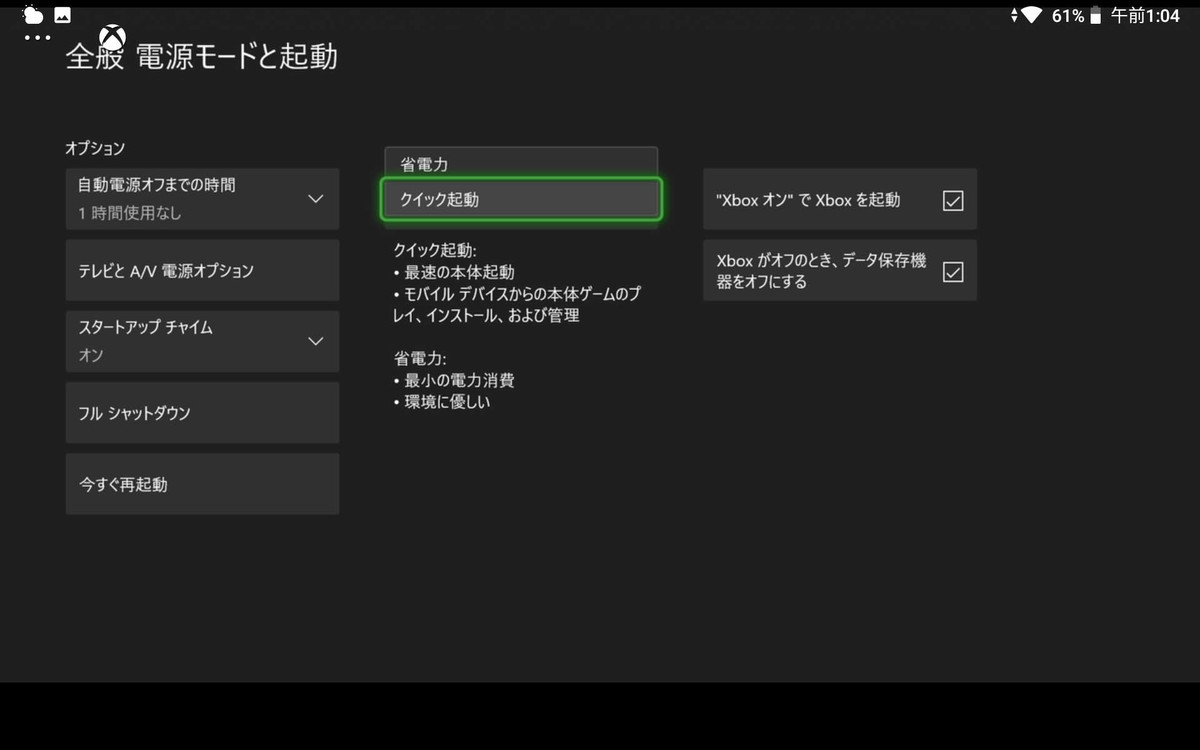Image resolution: width=1200 pixels, height=750 pixels.
Task: Select 今すぐ再起動
Action: tap(202, 484)
